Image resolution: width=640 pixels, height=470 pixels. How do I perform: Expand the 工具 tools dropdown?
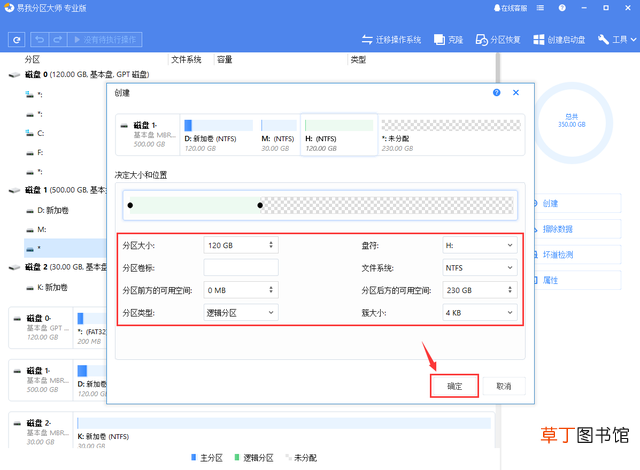617,40
